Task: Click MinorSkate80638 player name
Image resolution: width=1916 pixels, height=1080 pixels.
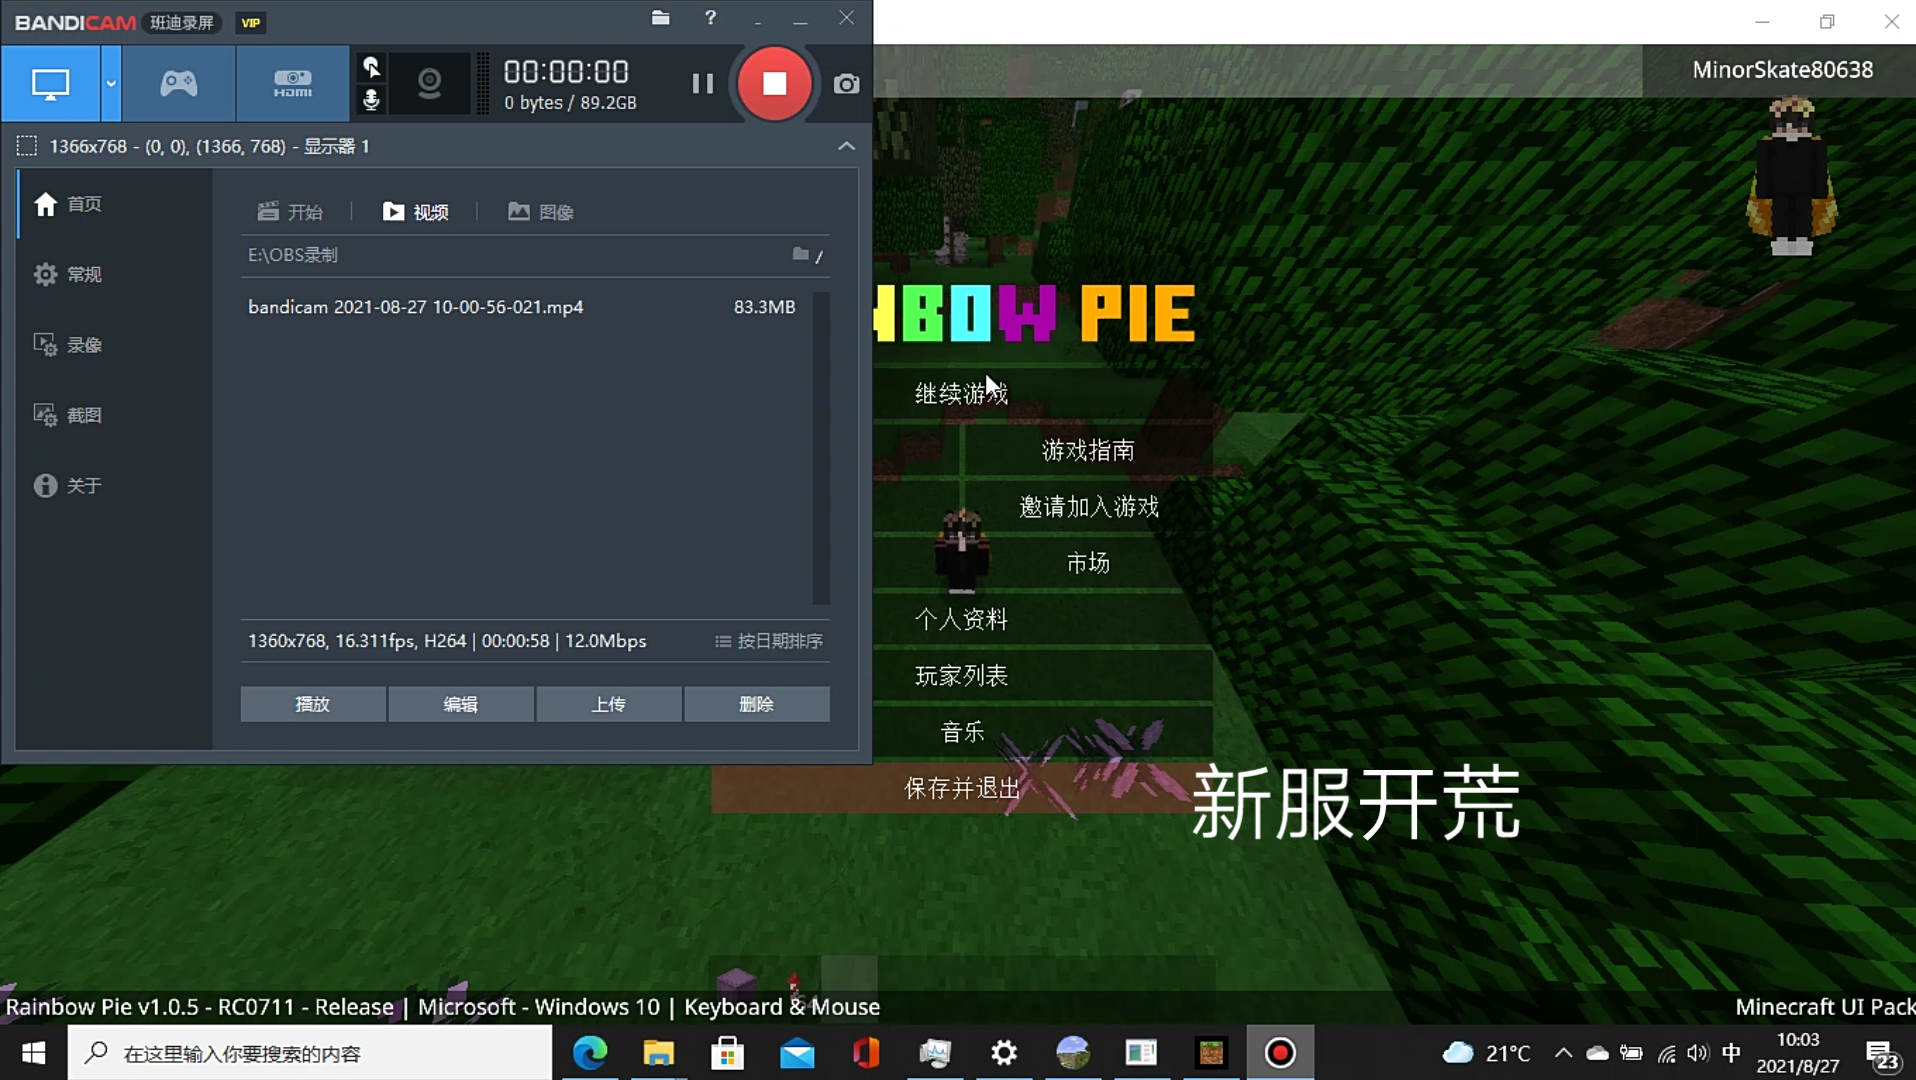Action: click(1782, 70)
